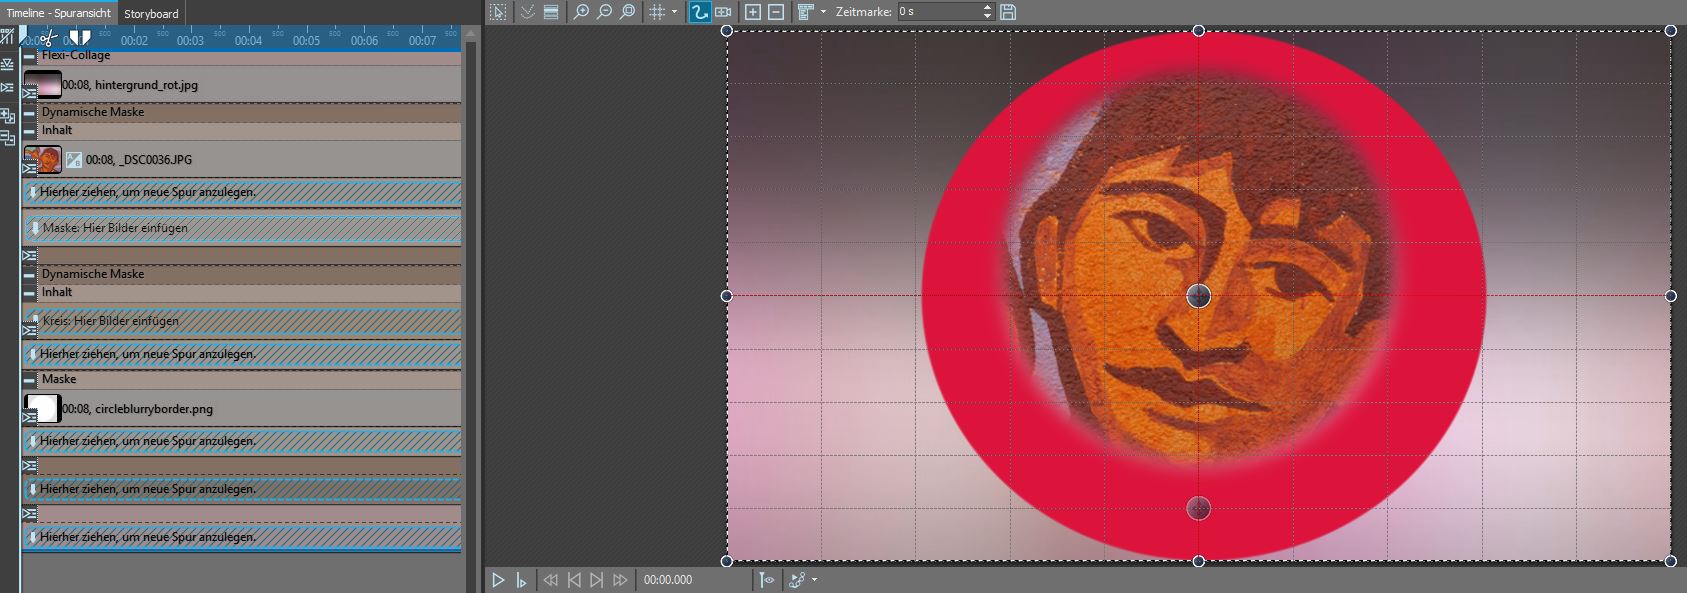Select the hintergrund_rot.jpg clip
Image resolution: width=1687 pixels, height=593 pixels.
point(130,85)
